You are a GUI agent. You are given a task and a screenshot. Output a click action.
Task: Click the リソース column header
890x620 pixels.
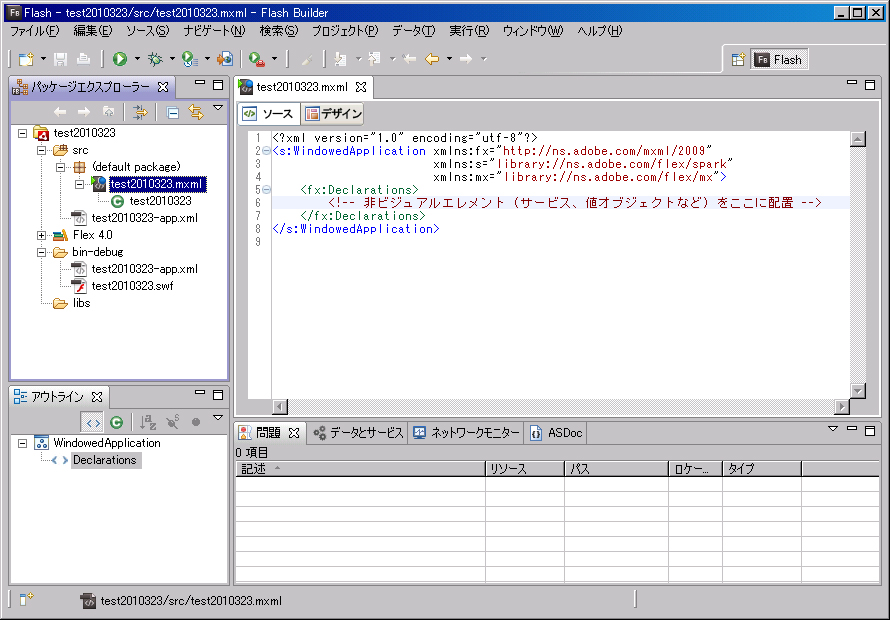[x=525, y=469]
